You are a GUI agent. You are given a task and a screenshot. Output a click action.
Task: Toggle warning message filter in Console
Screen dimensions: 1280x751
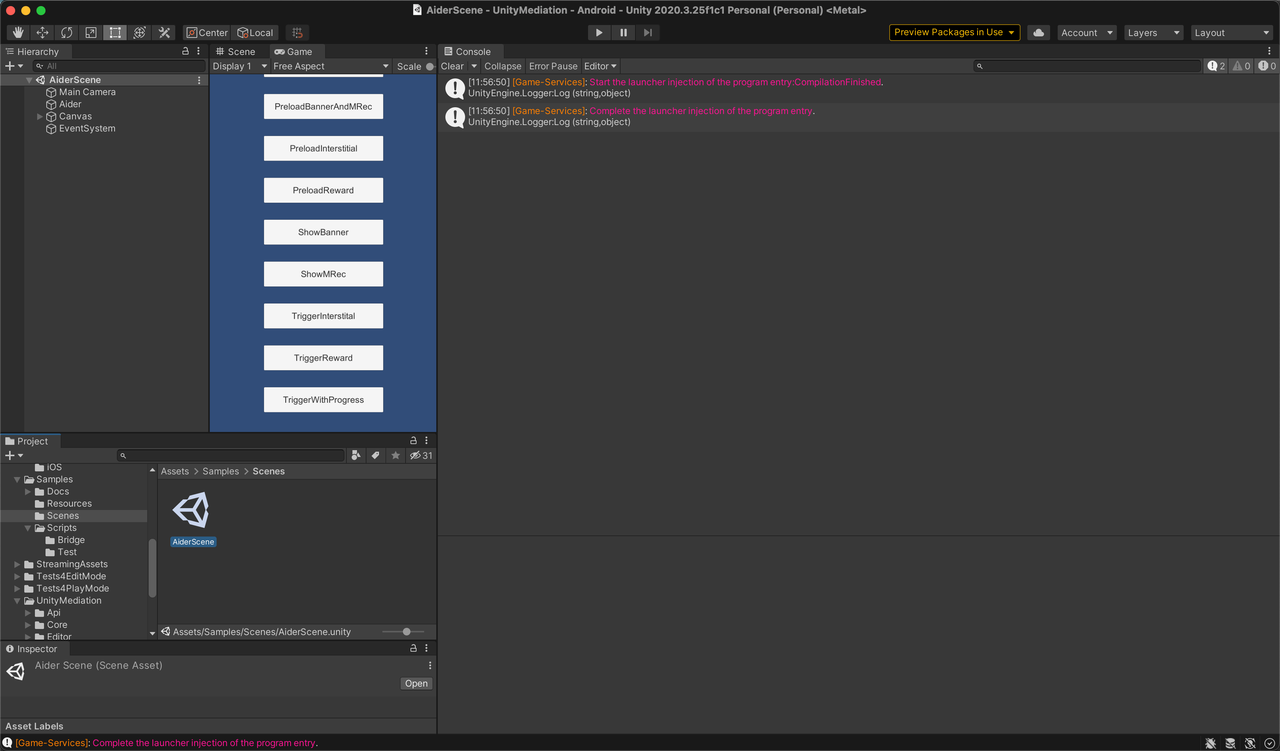pos(1241,66)
